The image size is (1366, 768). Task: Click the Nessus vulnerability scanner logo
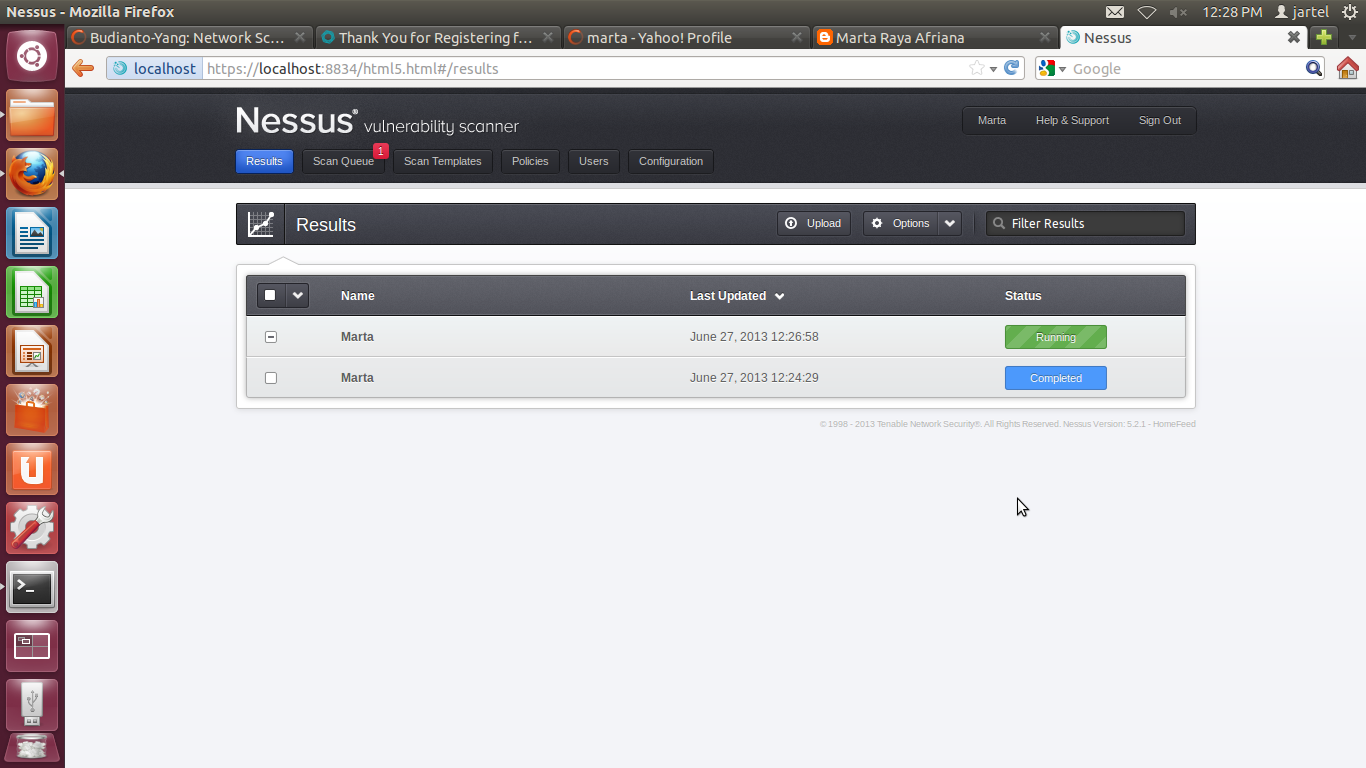click(377, 121)
